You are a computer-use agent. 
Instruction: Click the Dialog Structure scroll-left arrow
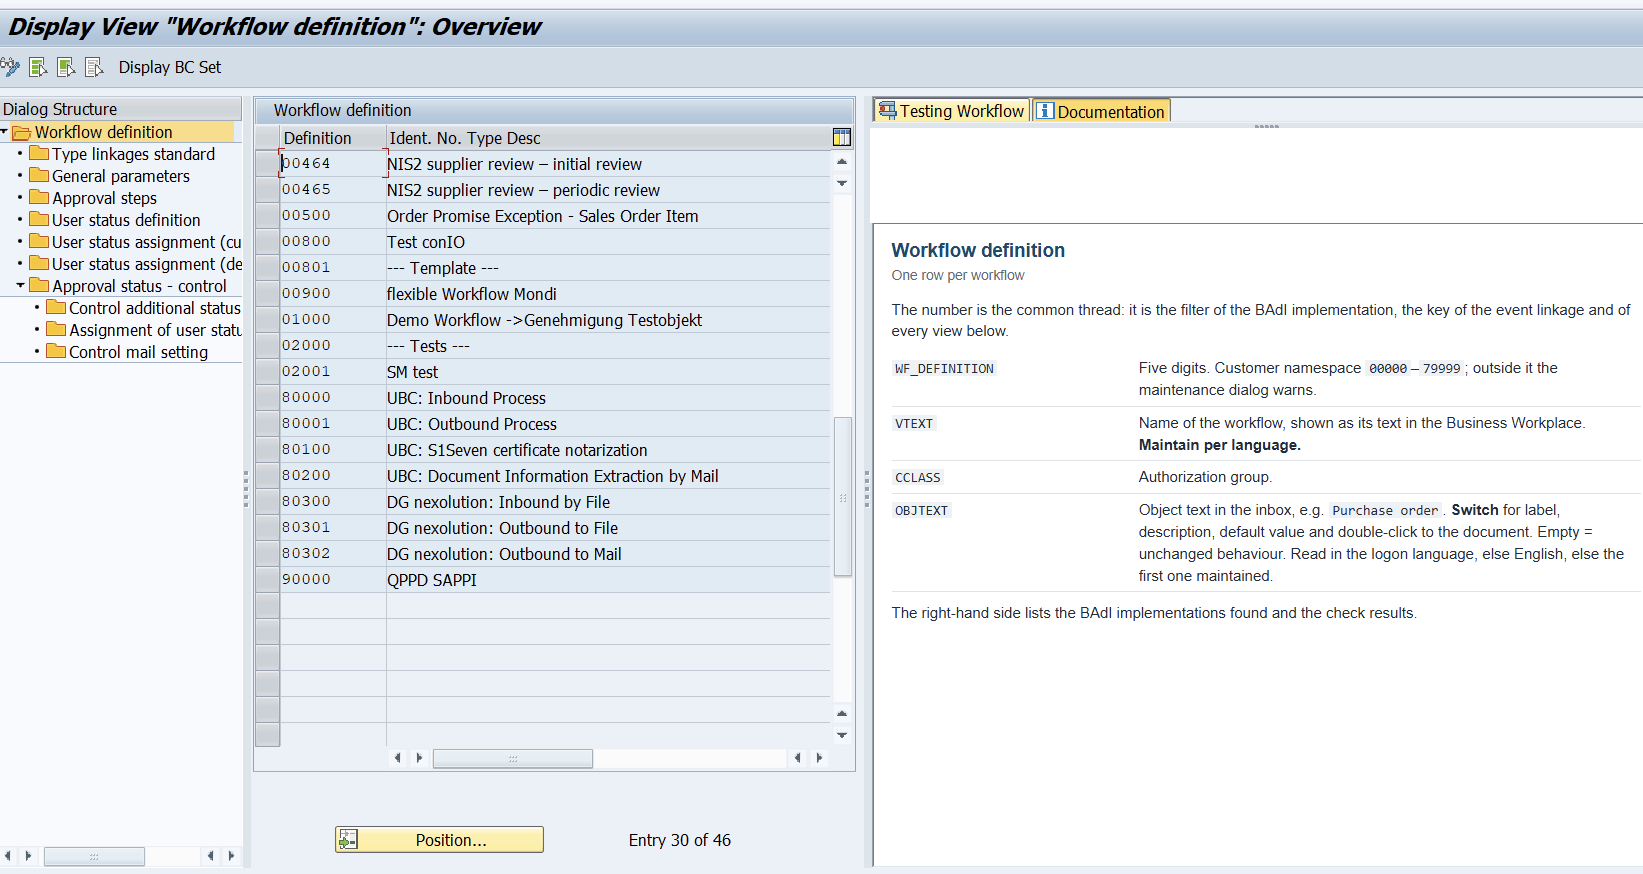pos(8,856)
